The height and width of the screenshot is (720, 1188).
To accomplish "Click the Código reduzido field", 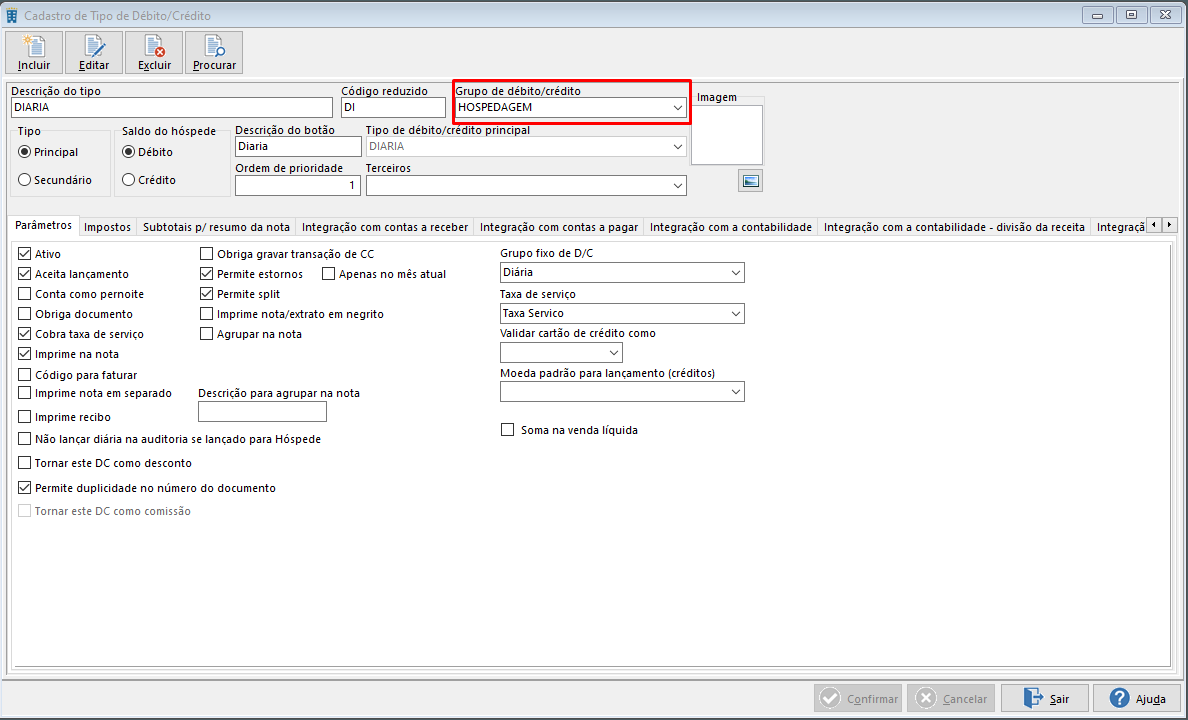I will (x=393, y=108).
